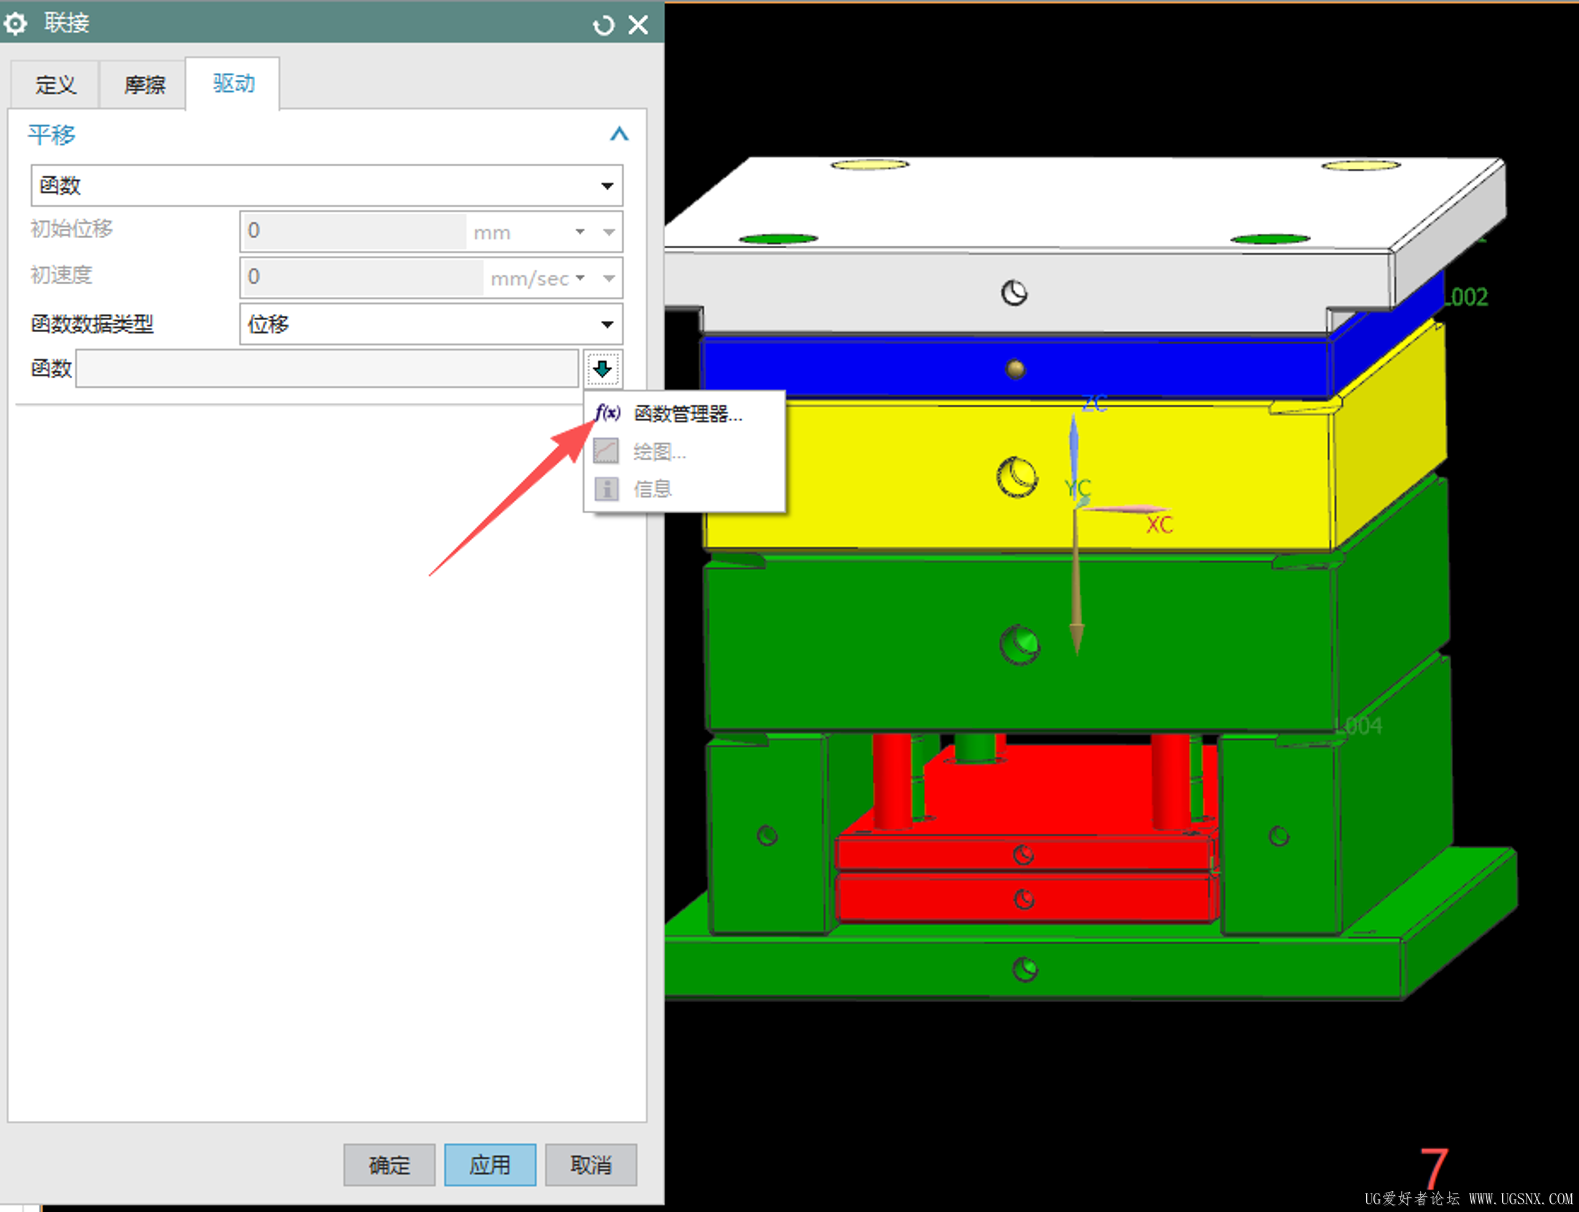1579x1212 pixels.
Task: Click the 应用 button
Action: (490, 1165)
